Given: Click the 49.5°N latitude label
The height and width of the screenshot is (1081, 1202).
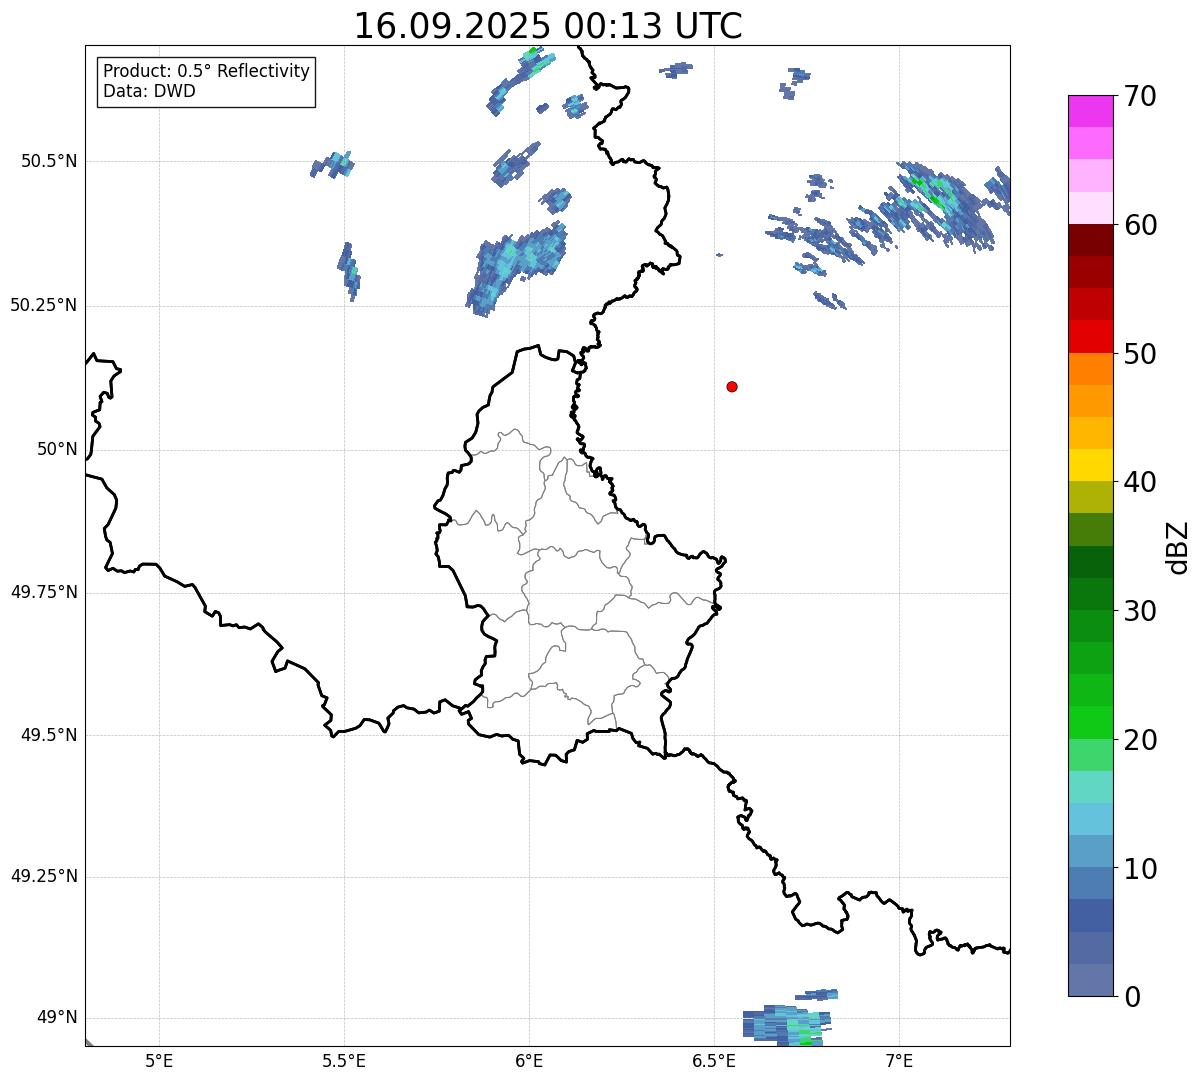Looking at the screenshot, I should point(49,735).
